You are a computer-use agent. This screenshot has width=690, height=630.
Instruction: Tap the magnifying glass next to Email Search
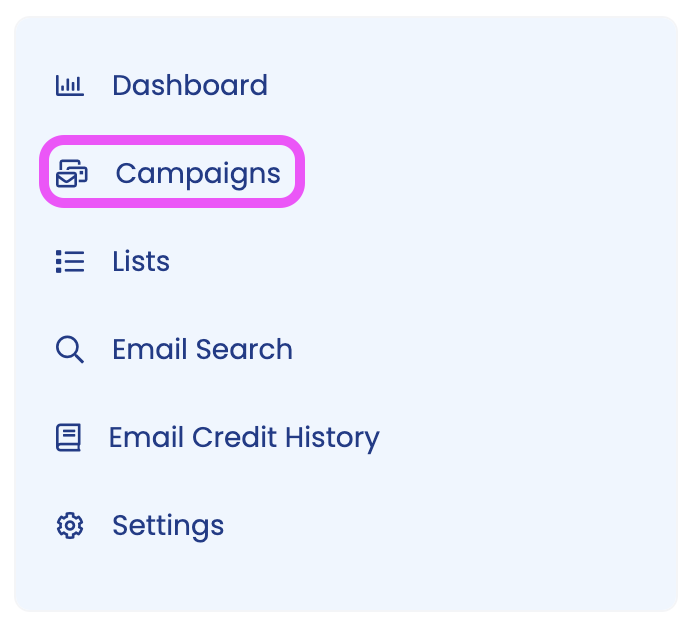click(x=69, y=350)
